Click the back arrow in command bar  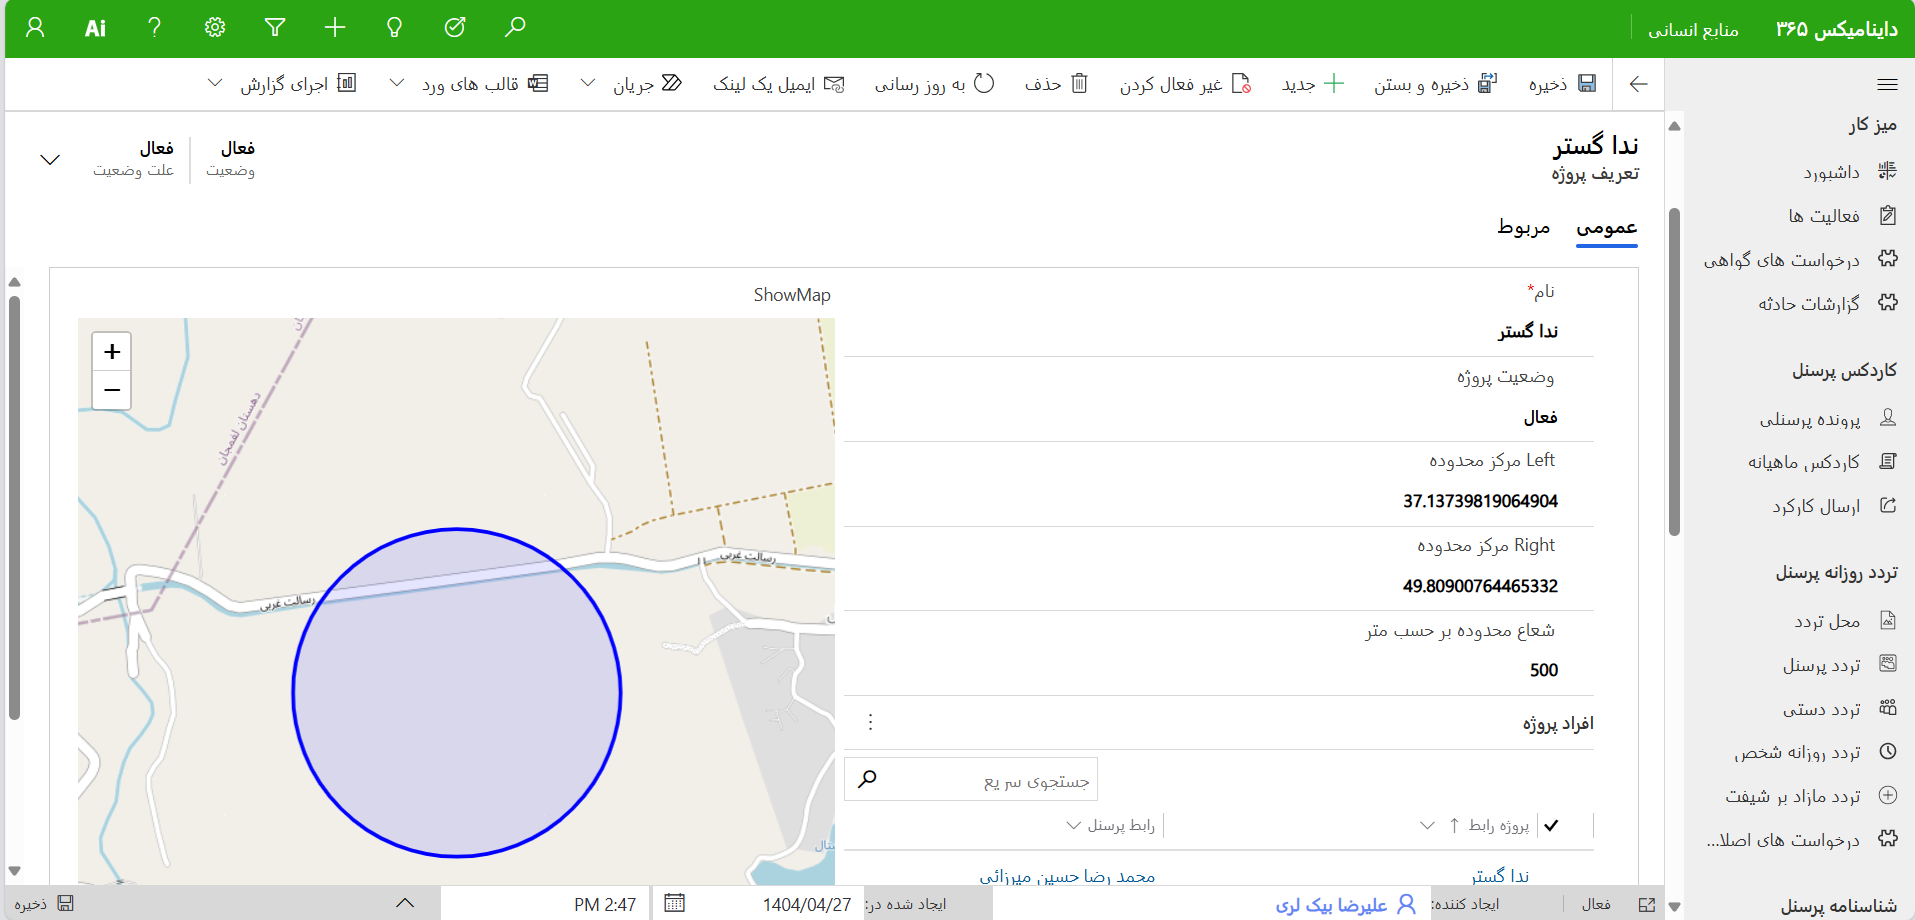pyautogui.click(x=1638, y=84)
